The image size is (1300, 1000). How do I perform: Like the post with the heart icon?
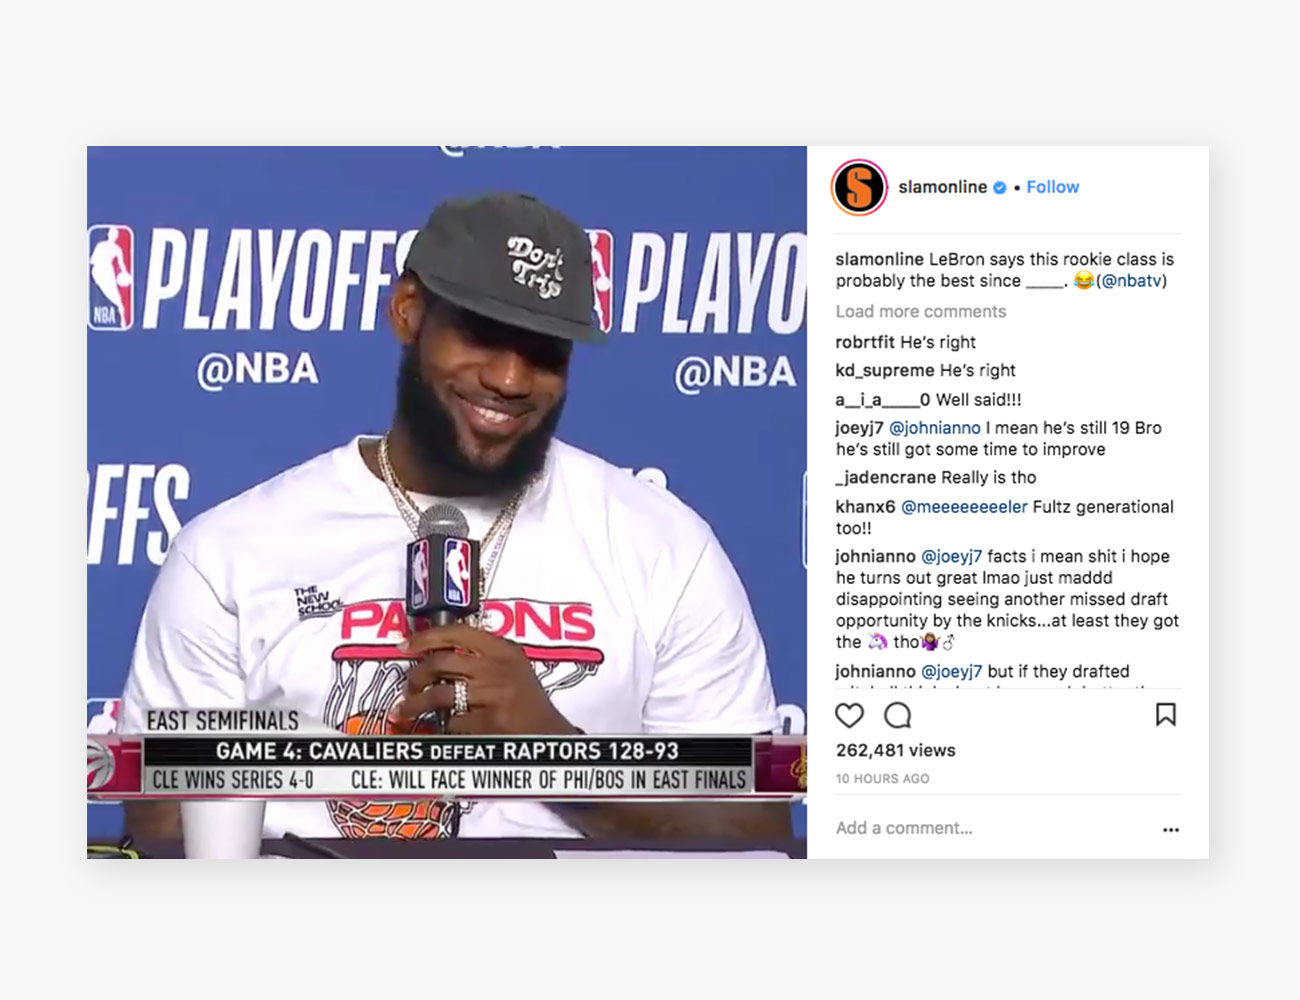click(849, 715)
